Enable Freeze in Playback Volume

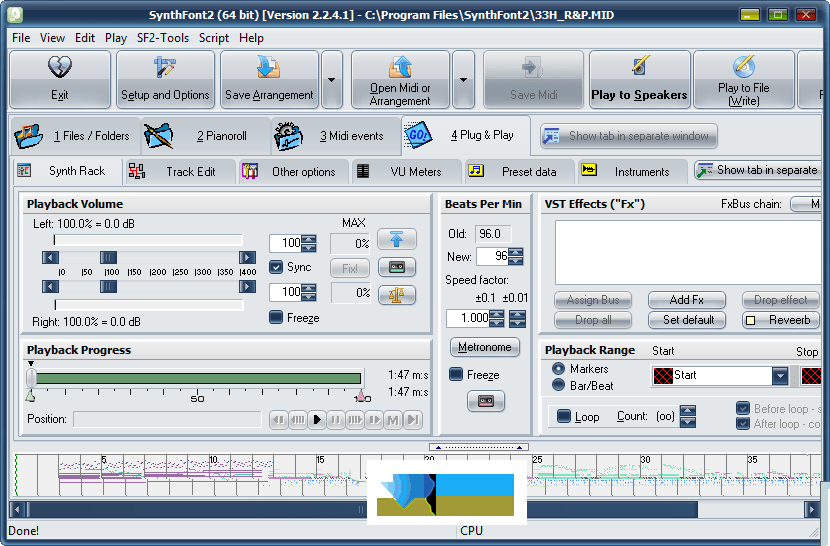pos(276,317)
